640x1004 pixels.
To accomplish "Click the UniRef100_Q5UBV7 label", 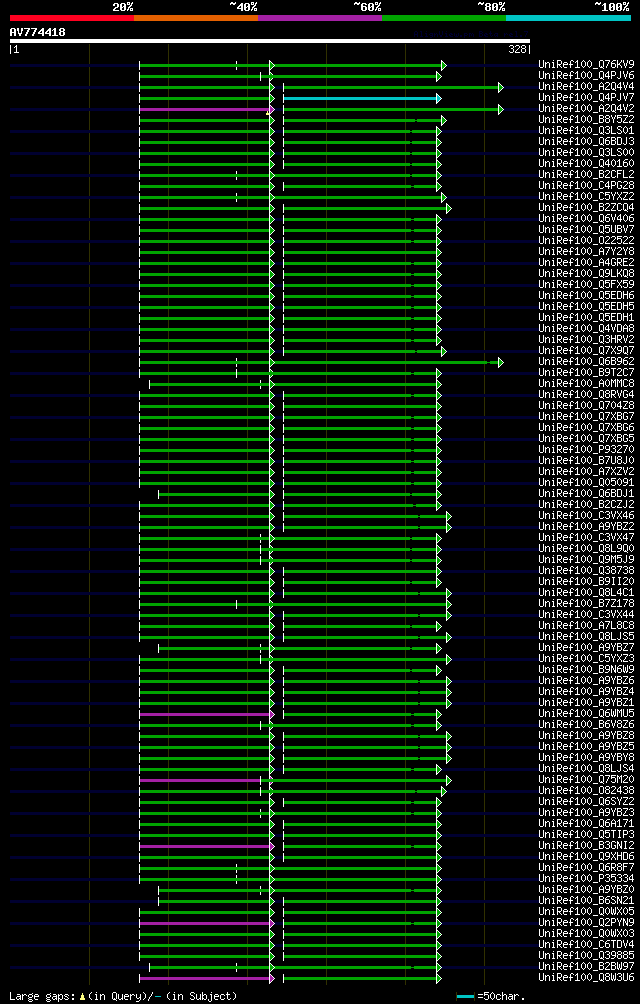I will pos(586,229).
